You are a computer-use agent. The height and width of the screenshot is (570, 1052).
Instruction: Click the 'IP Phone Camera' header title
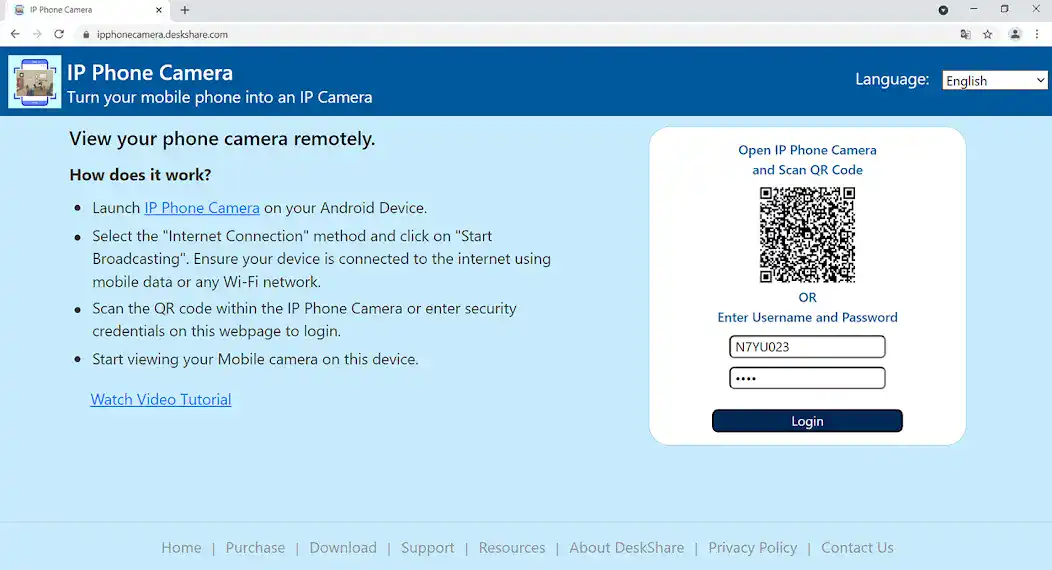[x=150, y=72]
